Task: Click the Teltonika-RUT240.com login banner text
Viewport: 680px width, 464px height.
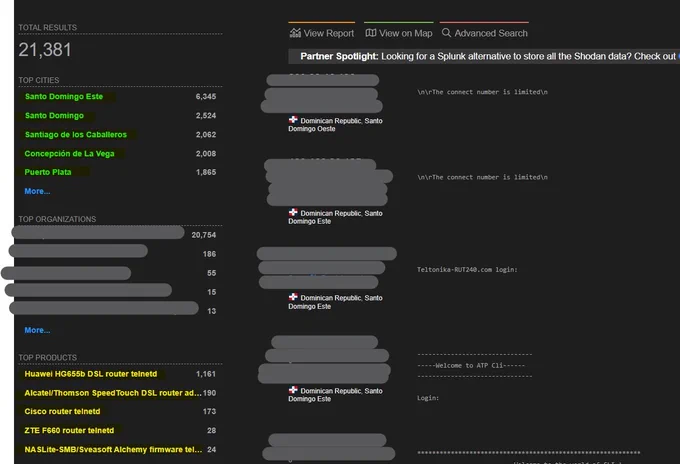Action: [x=467, y=270]
